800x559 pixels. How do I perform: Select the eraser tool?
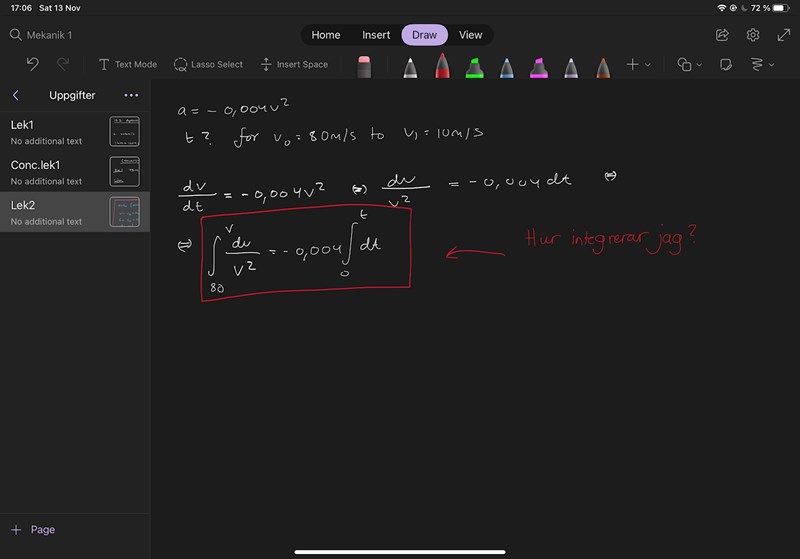click(x=364, y=65)
